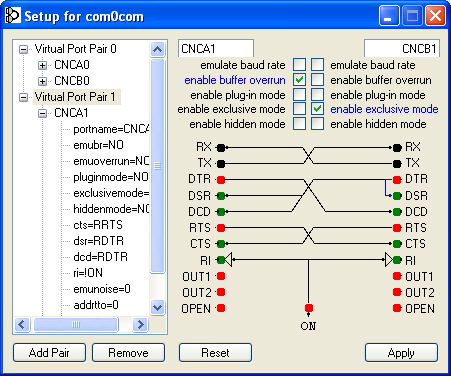This screenshot has width=451, height=376.
Task: Select the emunoise=0 tree entry
Action: 102,289
